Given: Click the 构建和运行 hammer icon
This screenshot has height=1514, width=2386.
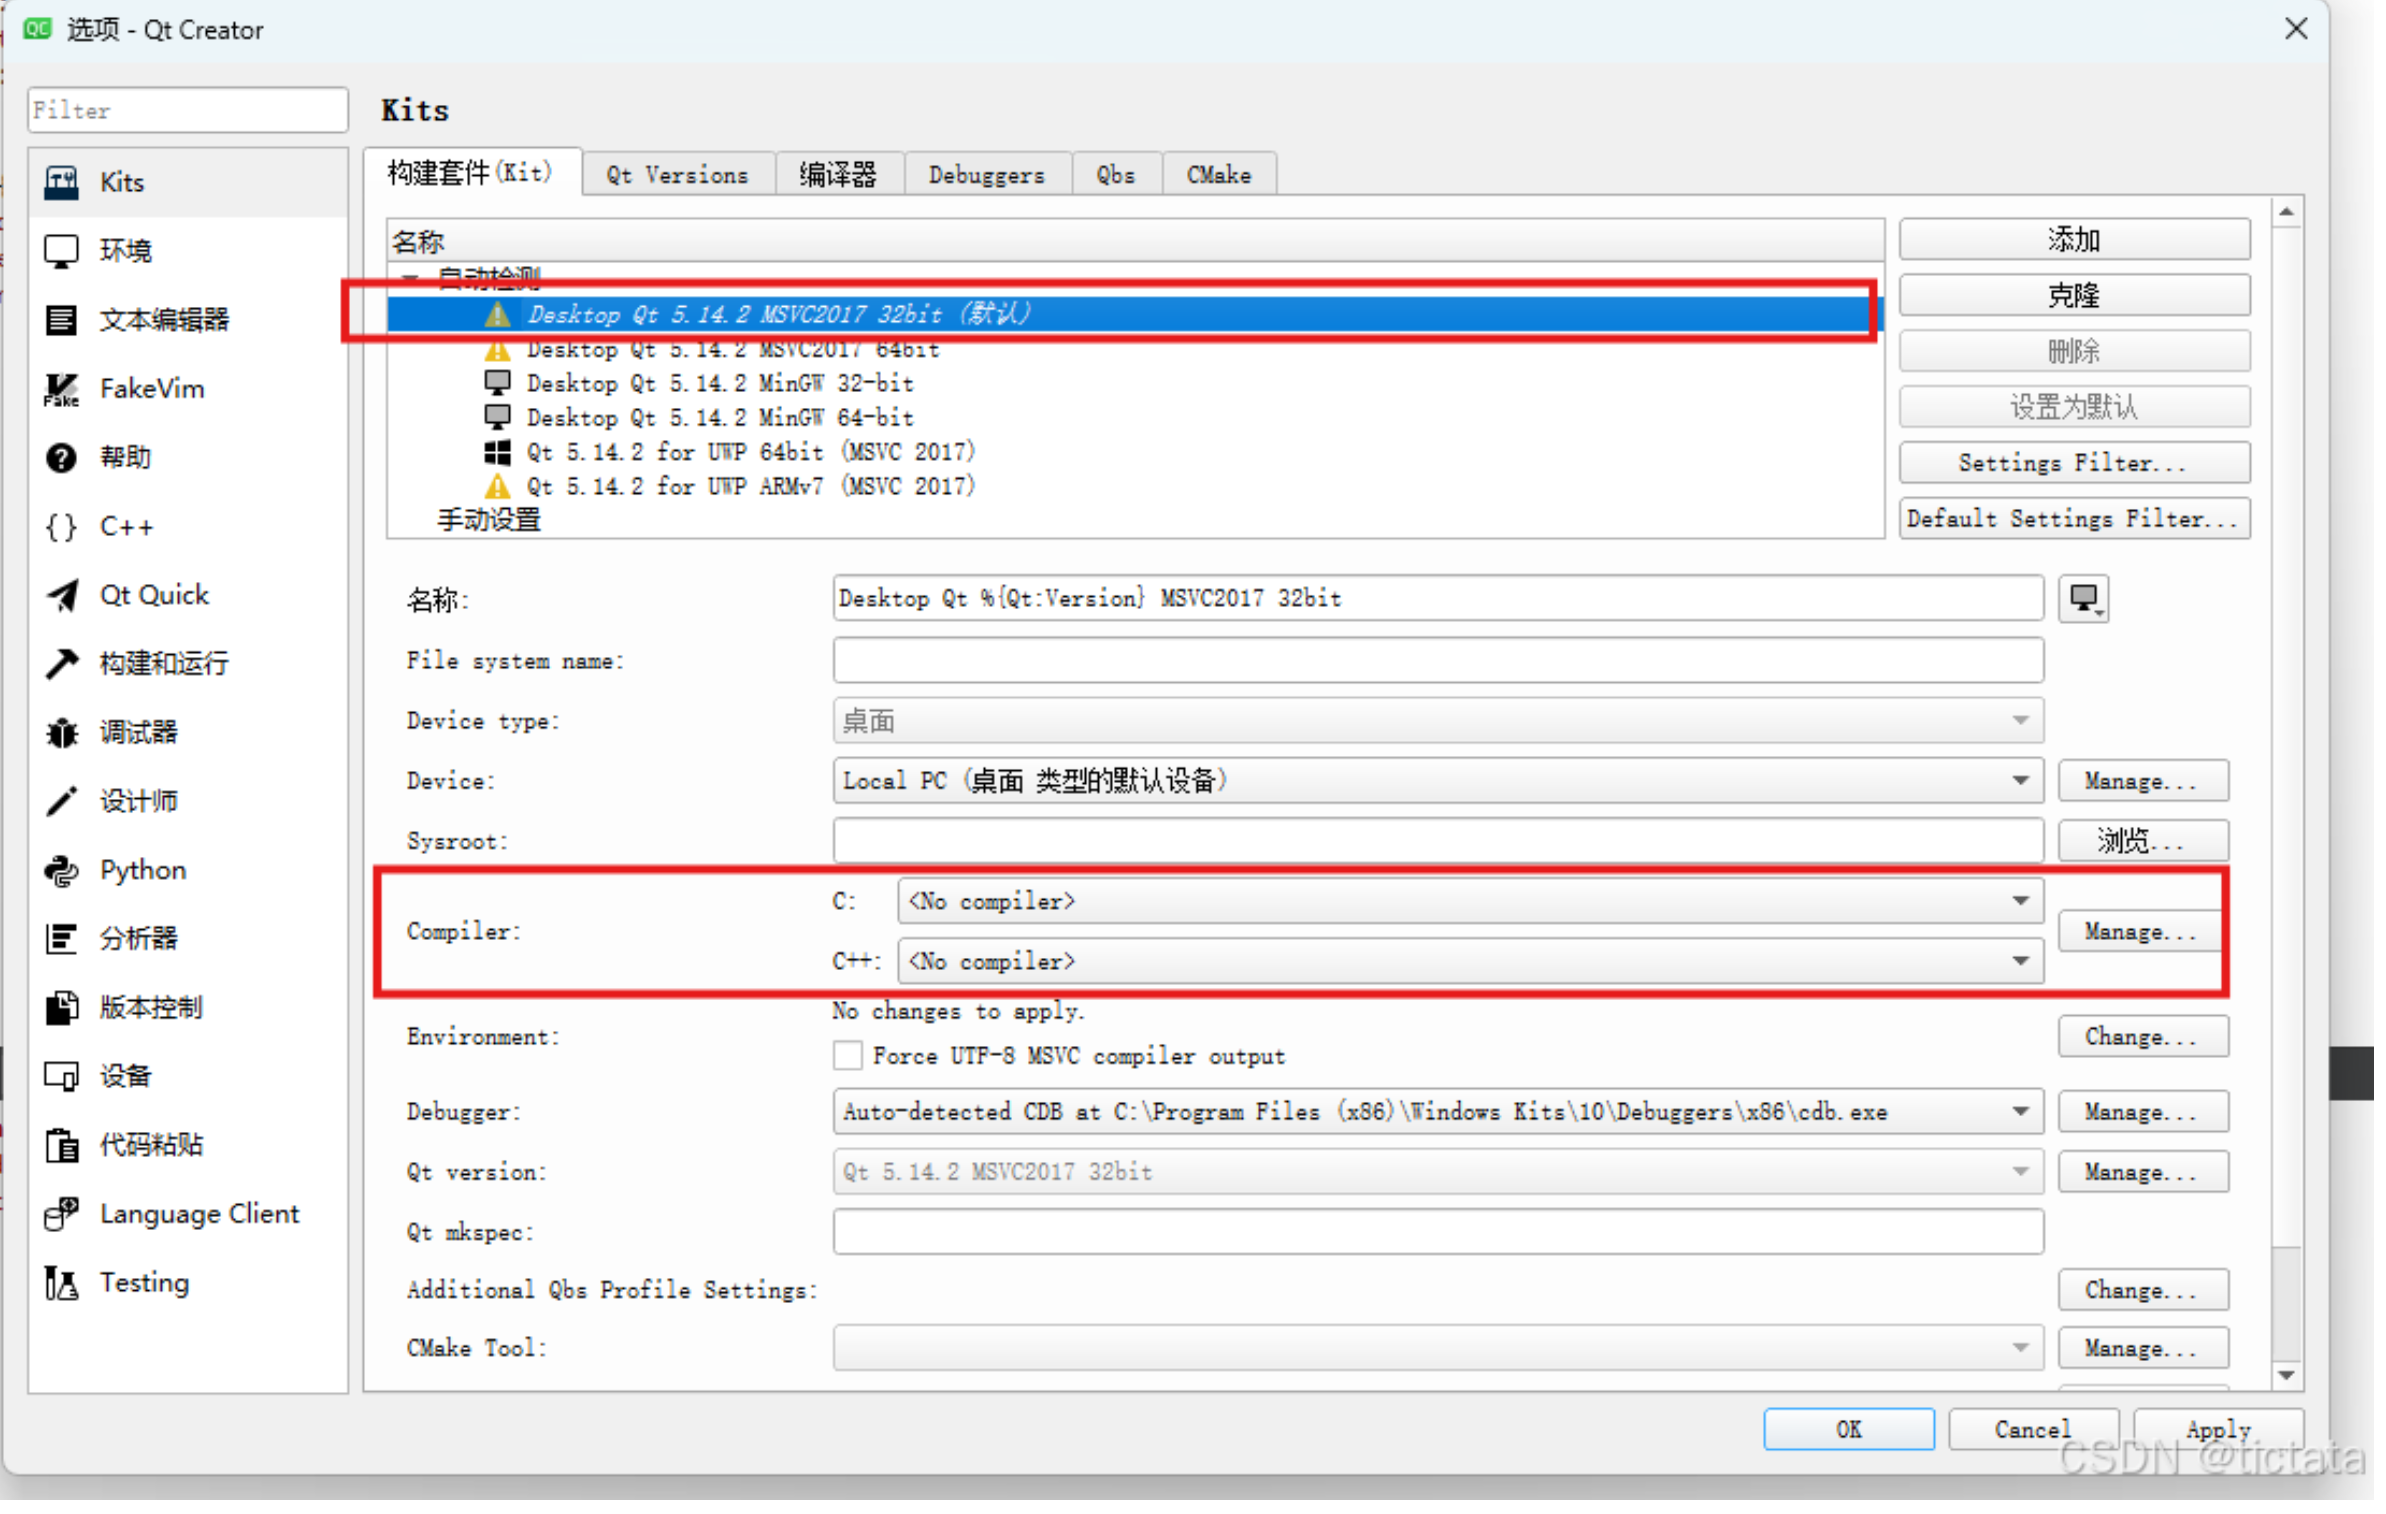Looking at the screenshot, I should pyautogui.click(x=61, y=665).
